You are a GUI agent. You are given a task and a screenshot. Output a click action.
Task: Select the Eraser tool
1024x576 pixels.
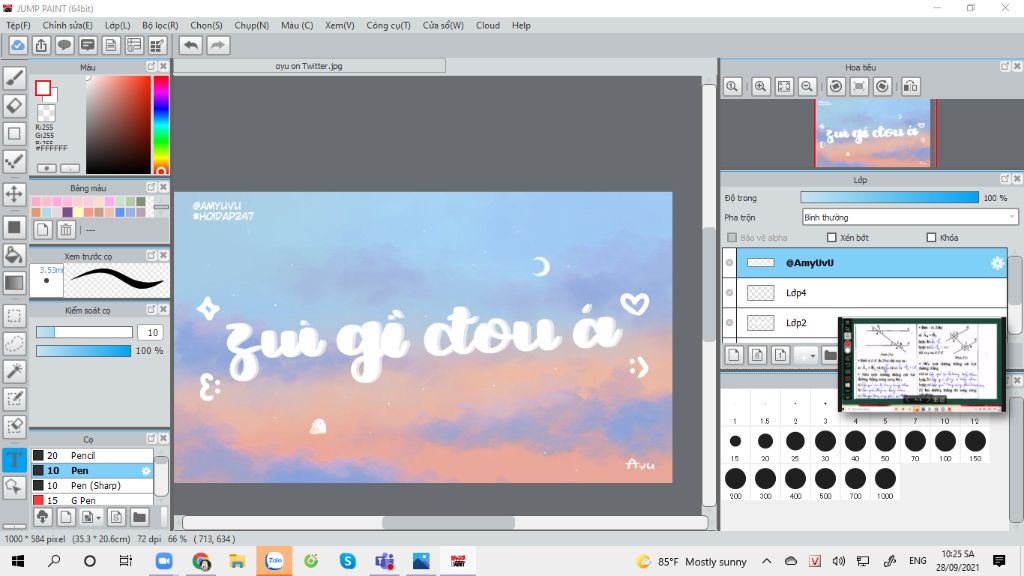(15, 105)
